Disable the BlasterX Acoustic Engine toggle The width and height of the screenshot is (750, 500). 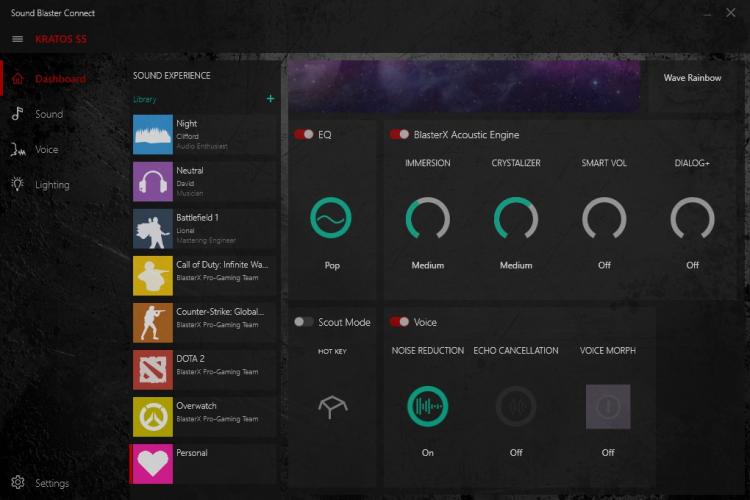tap(399, 134)
